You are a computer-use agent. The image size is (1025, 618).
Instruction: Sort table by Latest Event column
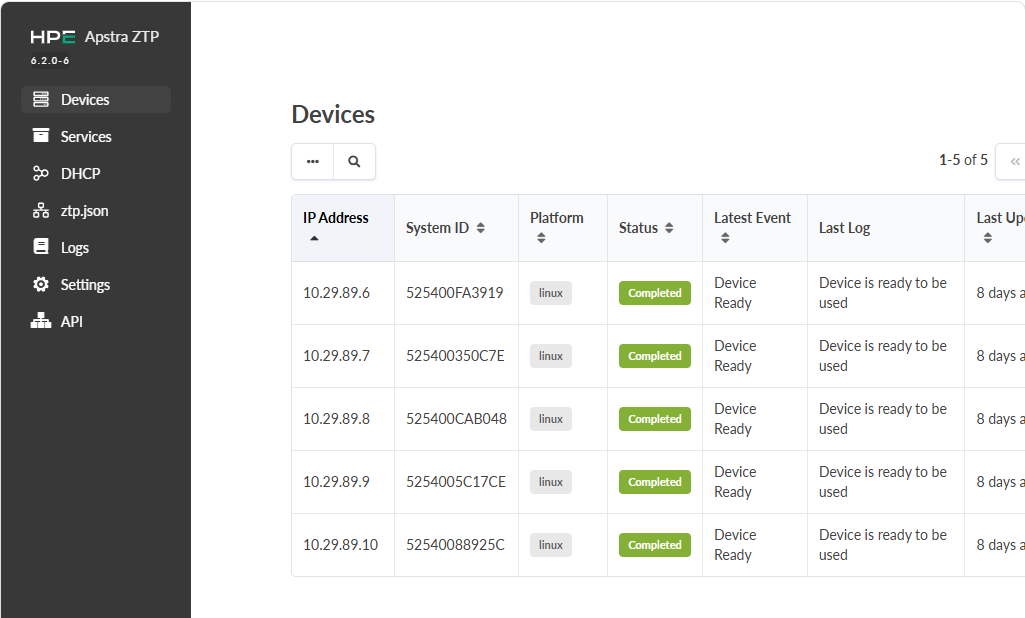click(x=755, y=228)
